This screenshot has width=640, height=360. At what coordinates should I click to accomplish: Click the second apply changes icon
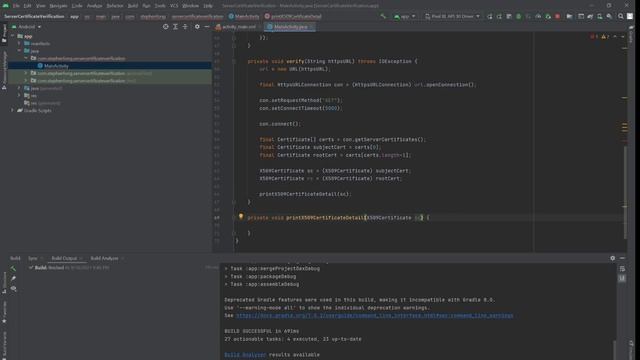499,16
